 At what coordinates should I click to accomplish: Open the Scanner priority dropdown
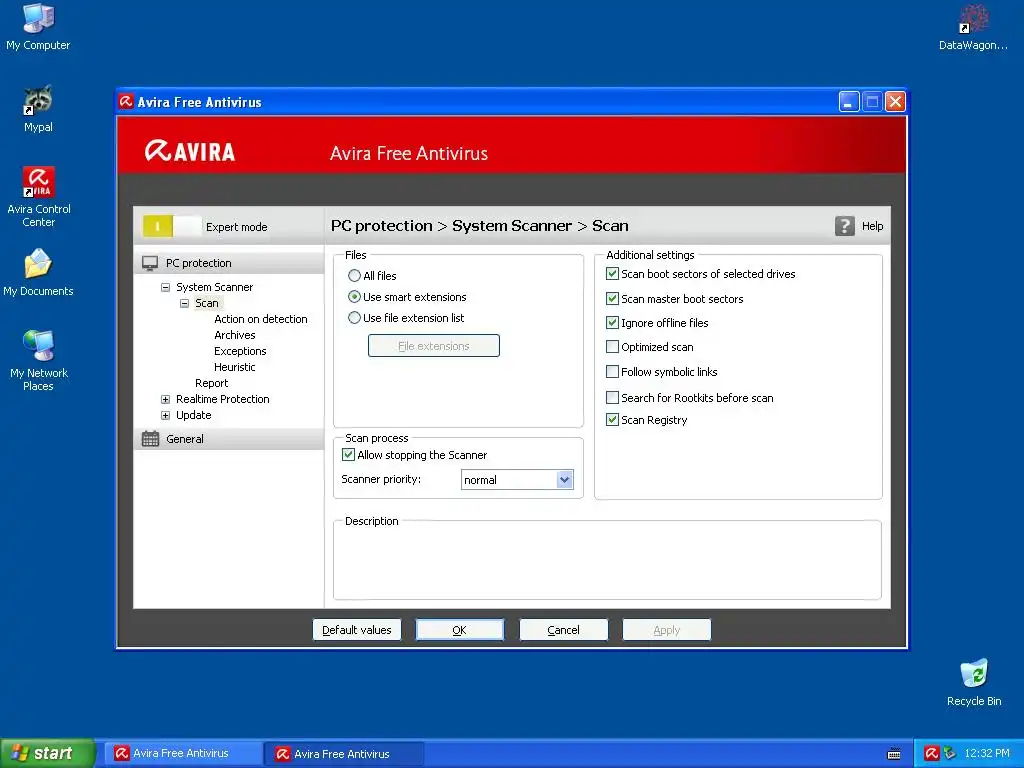(x=564, y=480)
